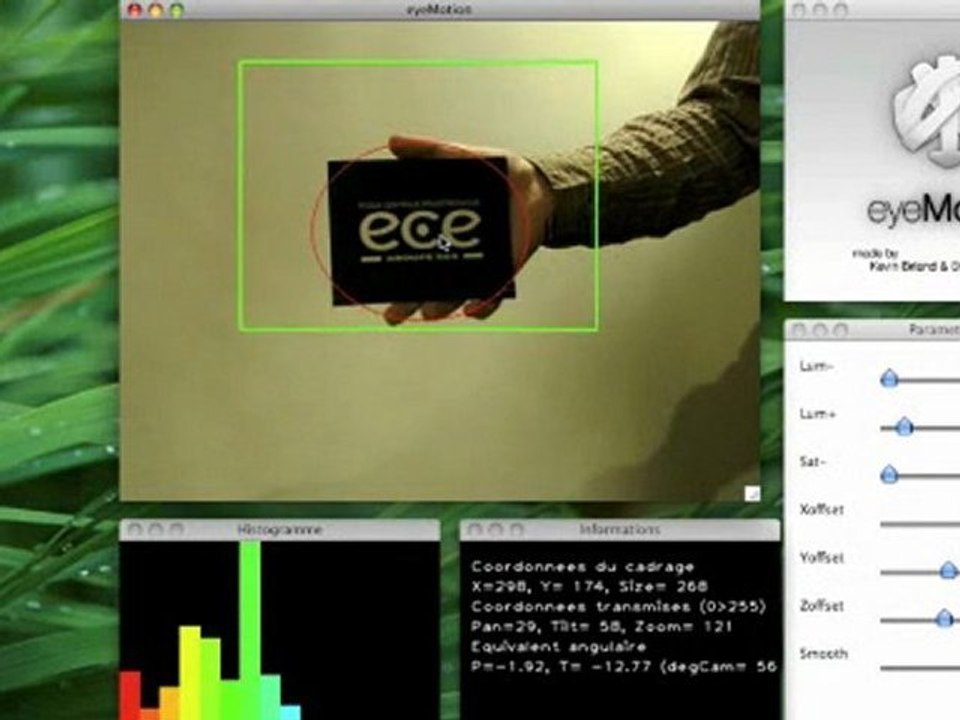Adjust the Yoffset slider handle
Image resolution: width=960 pixels, height=720 pixels.
[948, 571]
